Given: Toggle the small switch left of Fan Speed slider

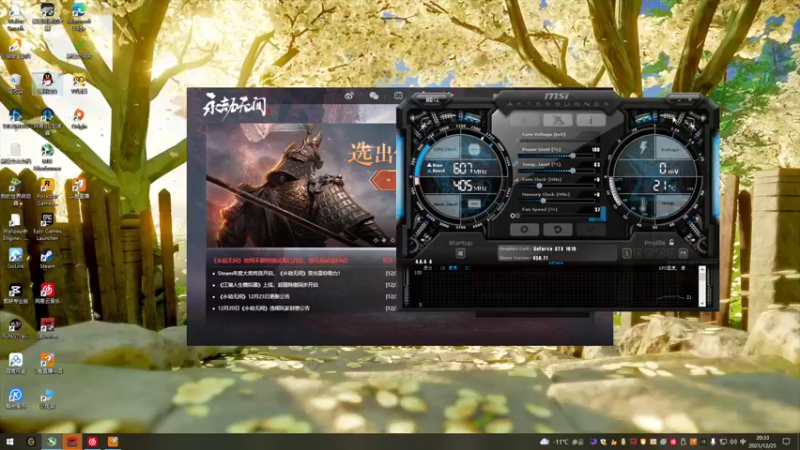Looking at the screenshot, I should 515,216.
